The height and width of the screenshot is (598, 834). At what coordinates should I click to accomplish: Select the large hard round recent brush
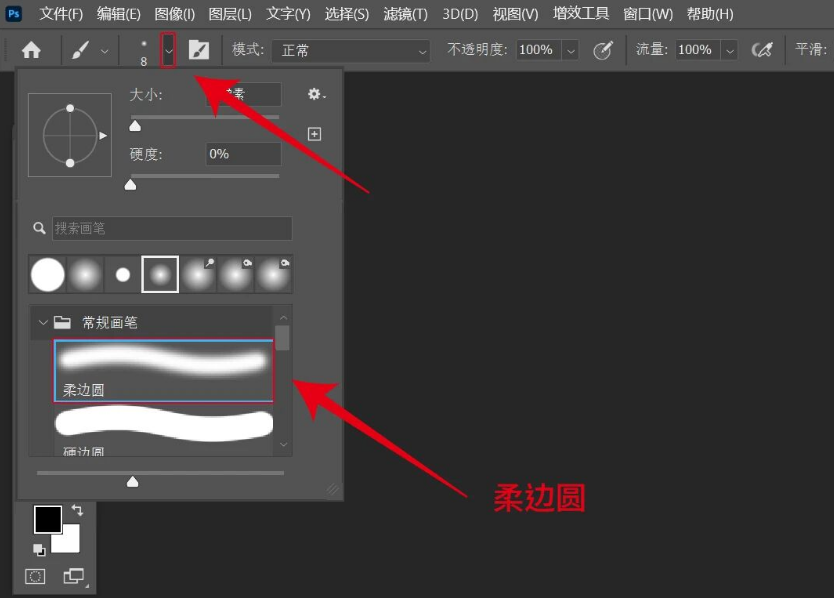pos(47,275)
